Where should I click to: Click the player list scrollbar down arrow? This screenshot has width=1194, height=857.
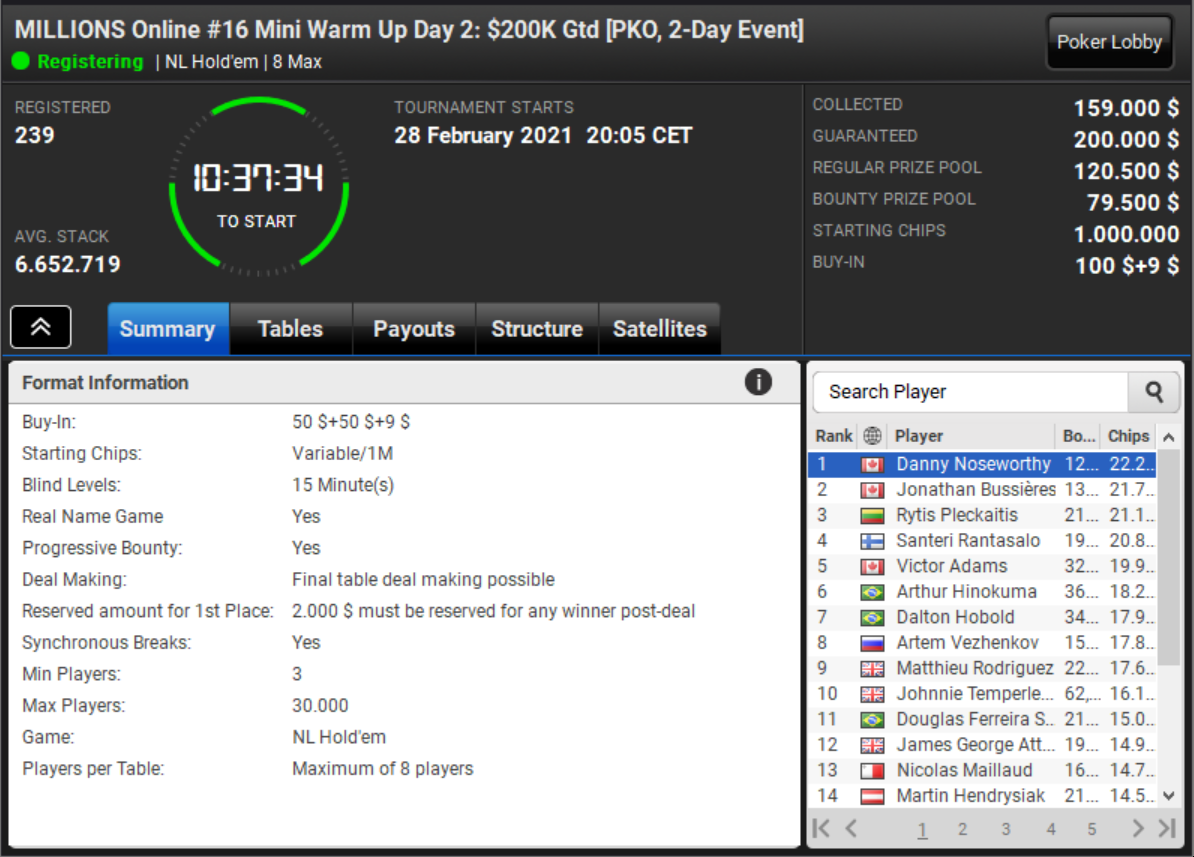(1169, 796)
